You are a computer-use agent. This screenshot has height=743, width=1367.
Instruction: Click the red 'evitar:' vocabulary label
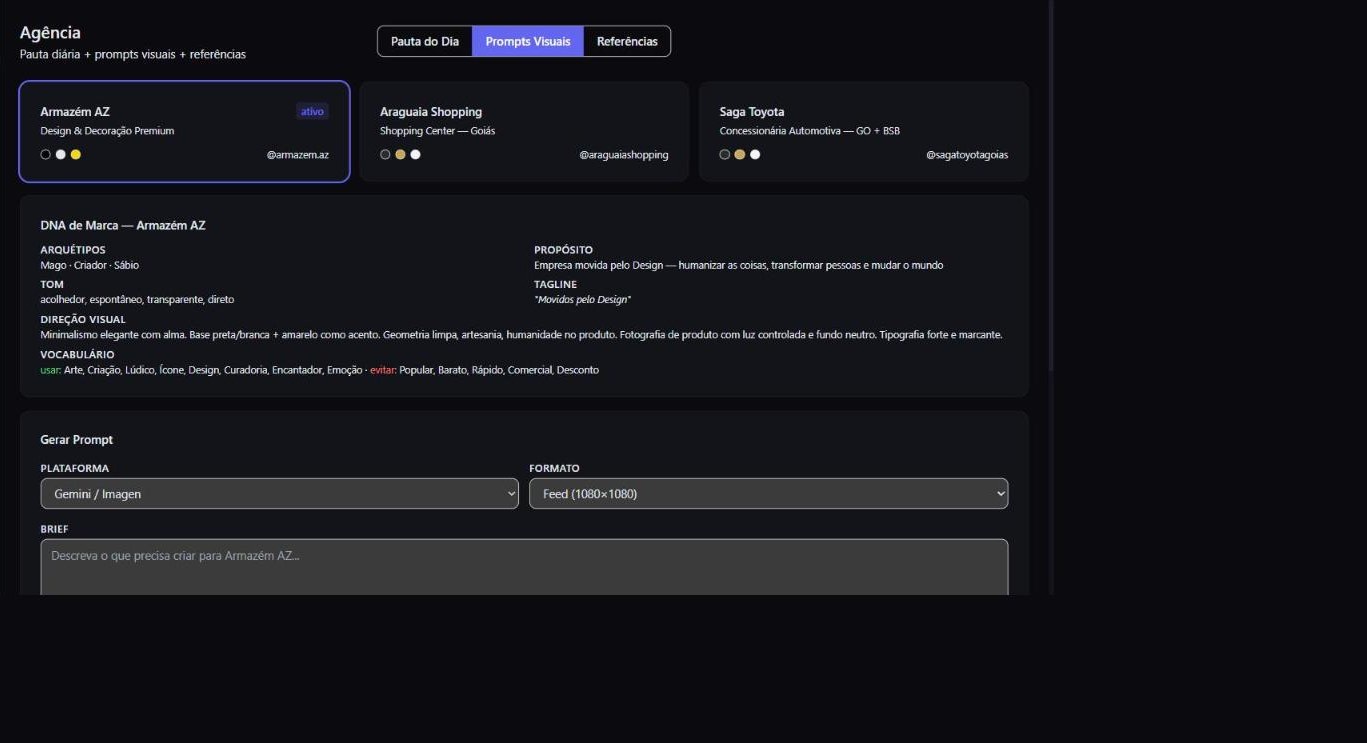383,370
